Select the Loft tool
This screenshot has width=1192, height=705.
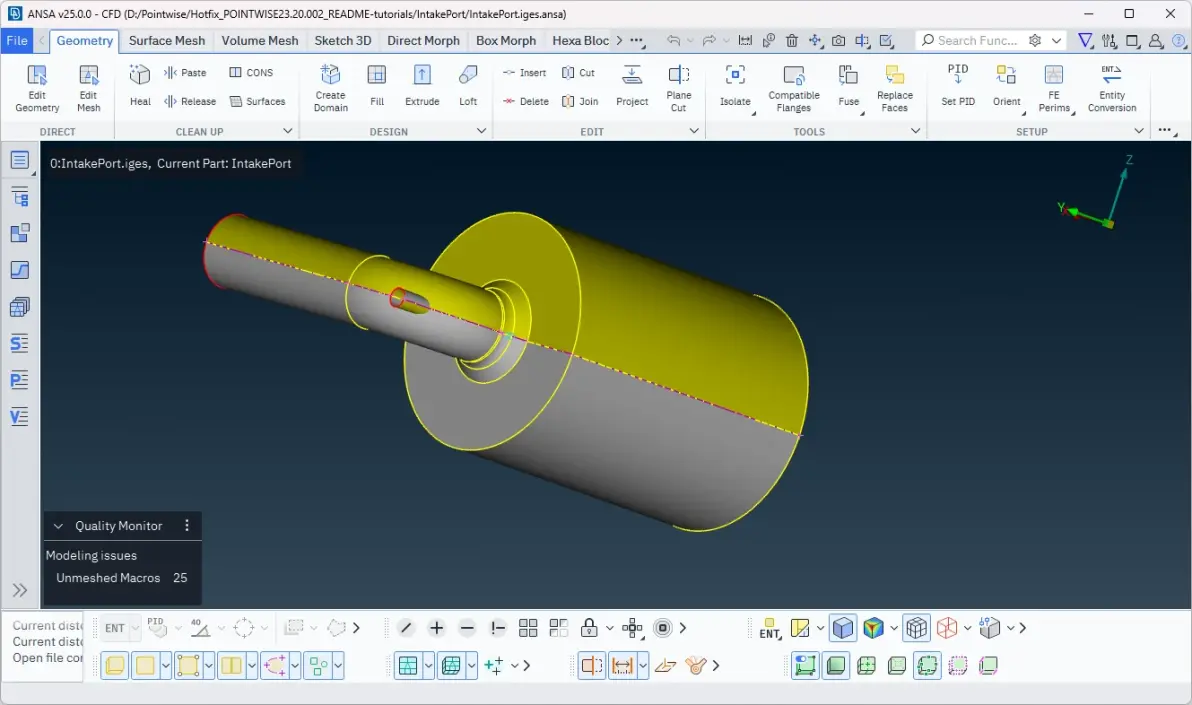(x=468, y=85)
